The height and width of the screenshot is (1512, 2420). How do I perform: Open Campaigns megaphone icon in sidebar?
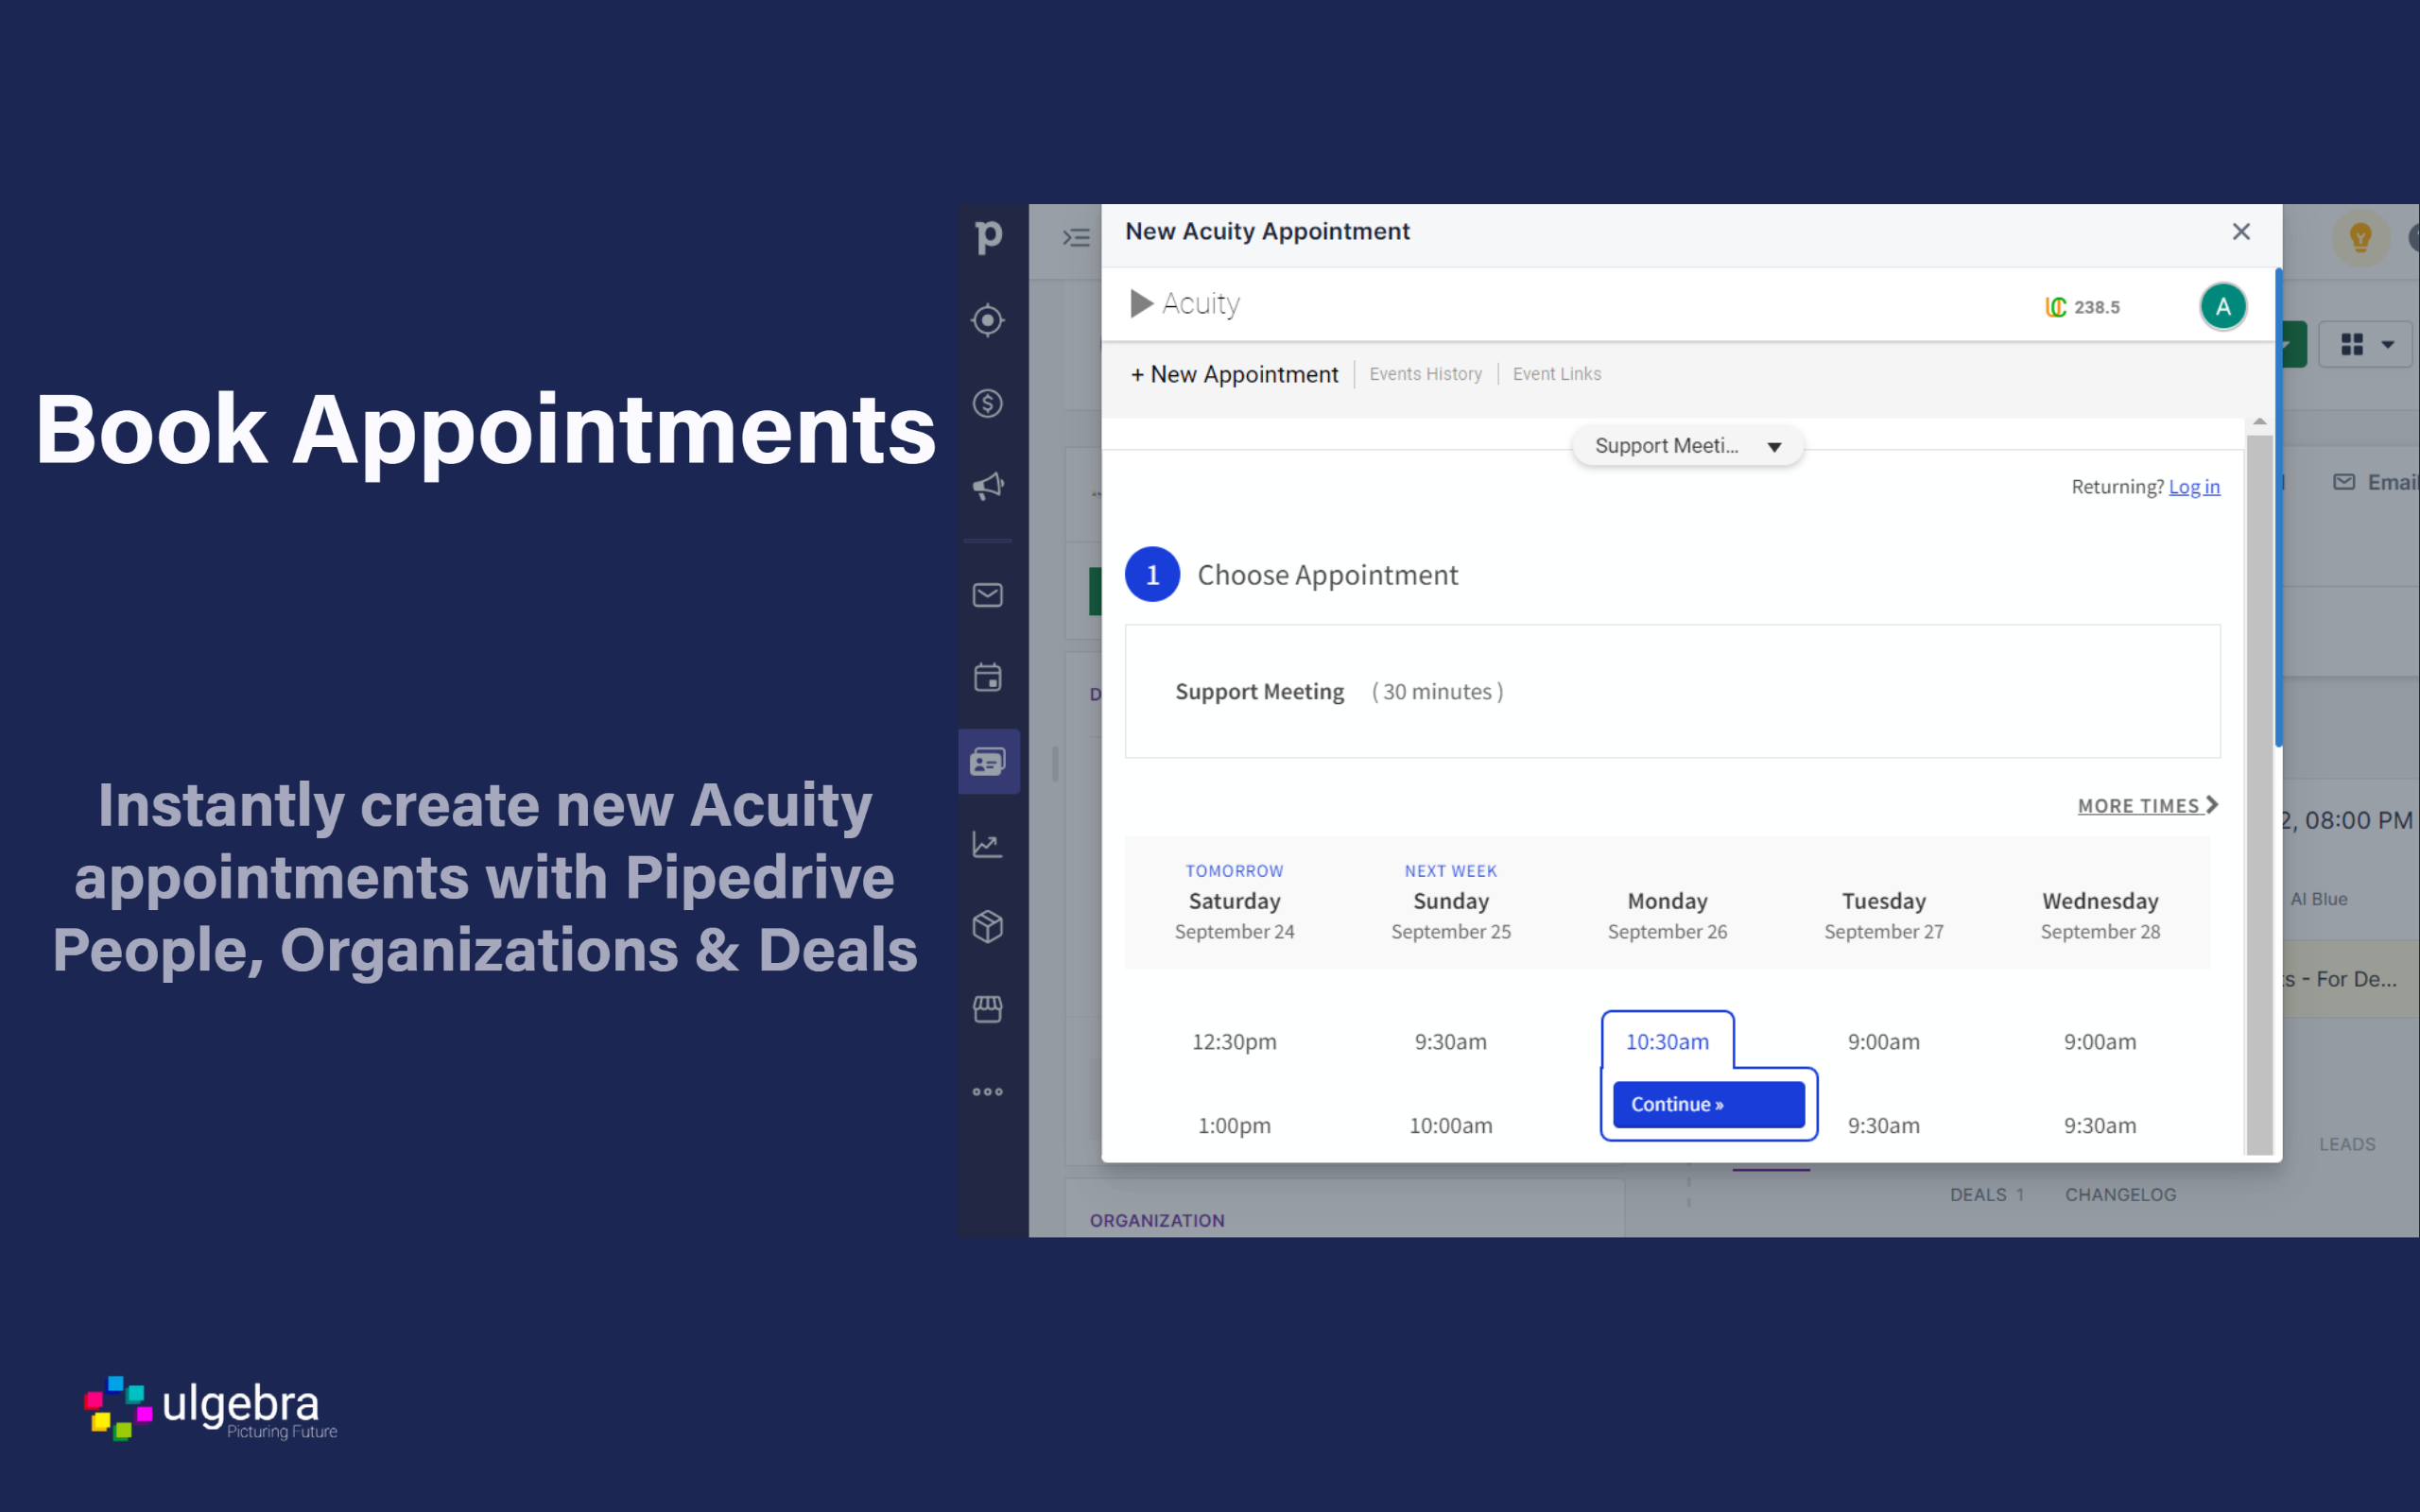pyautogui.click(x=988, y=486)
